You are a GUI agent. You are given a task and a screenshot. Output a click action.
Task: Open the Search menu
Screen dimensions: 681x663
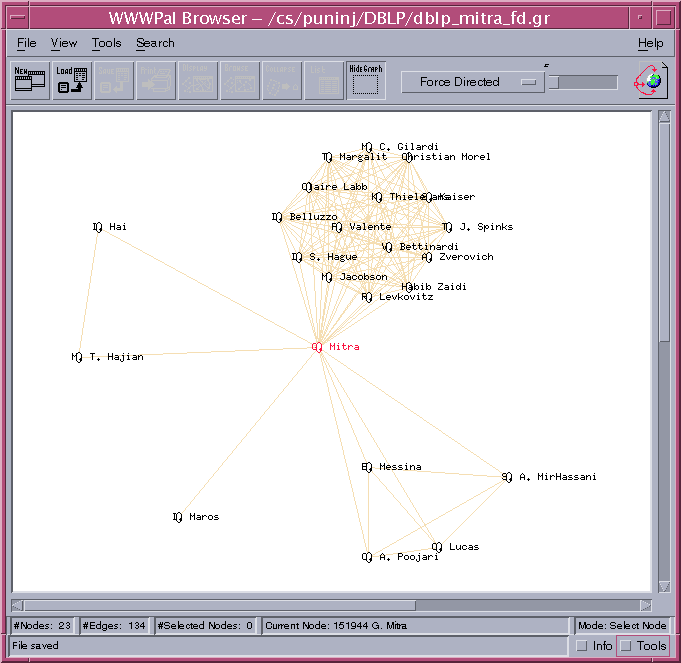coord(155,43)
